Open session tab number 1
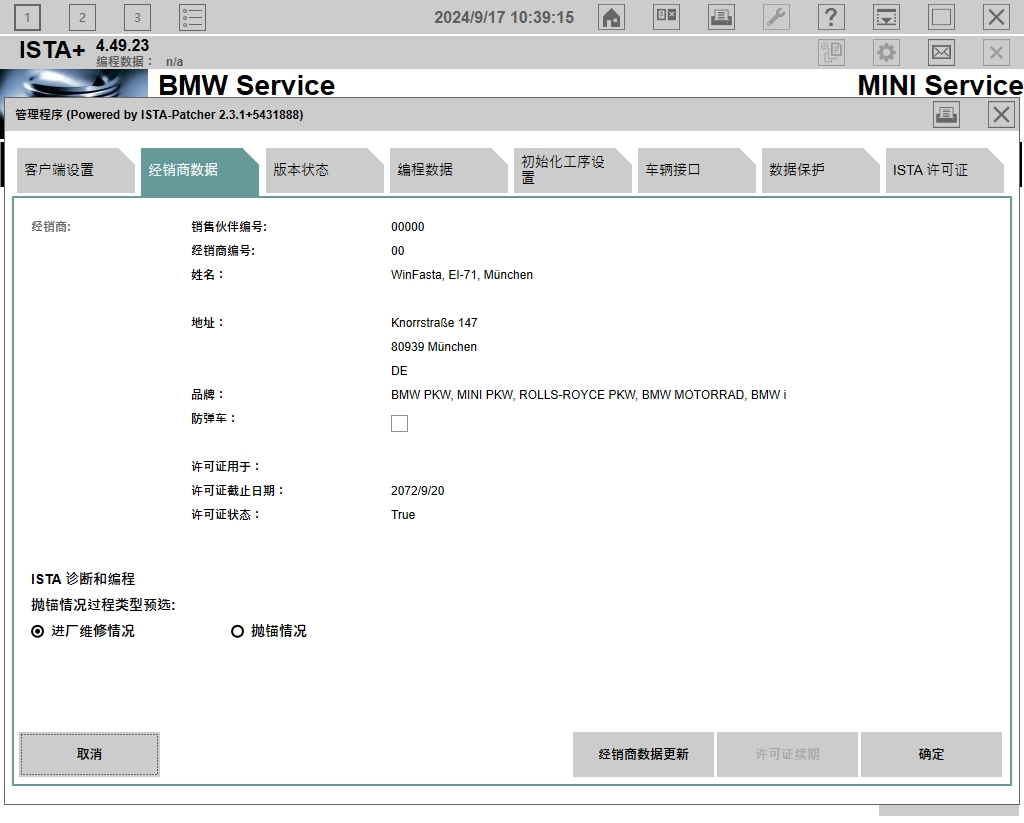1024x823 pixels. [x=27, y=18]
